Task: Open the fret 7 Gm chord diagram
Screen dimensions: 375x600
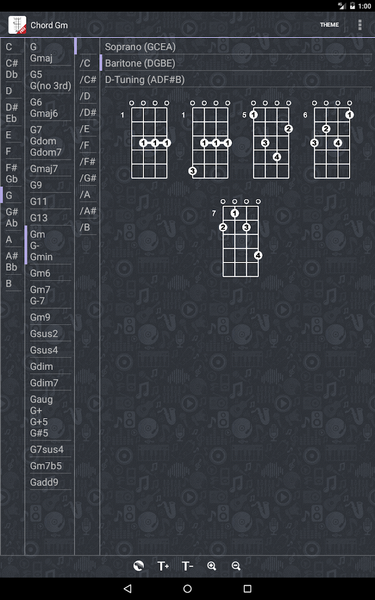Action: pos(238,238)
